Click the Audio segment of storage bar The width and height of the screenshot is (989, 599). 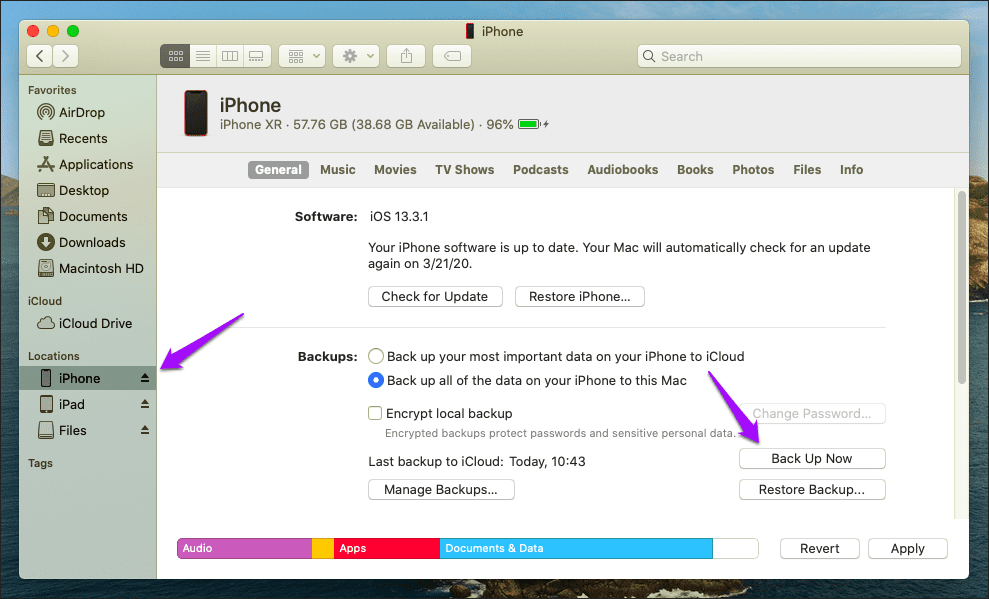[245, 549]
